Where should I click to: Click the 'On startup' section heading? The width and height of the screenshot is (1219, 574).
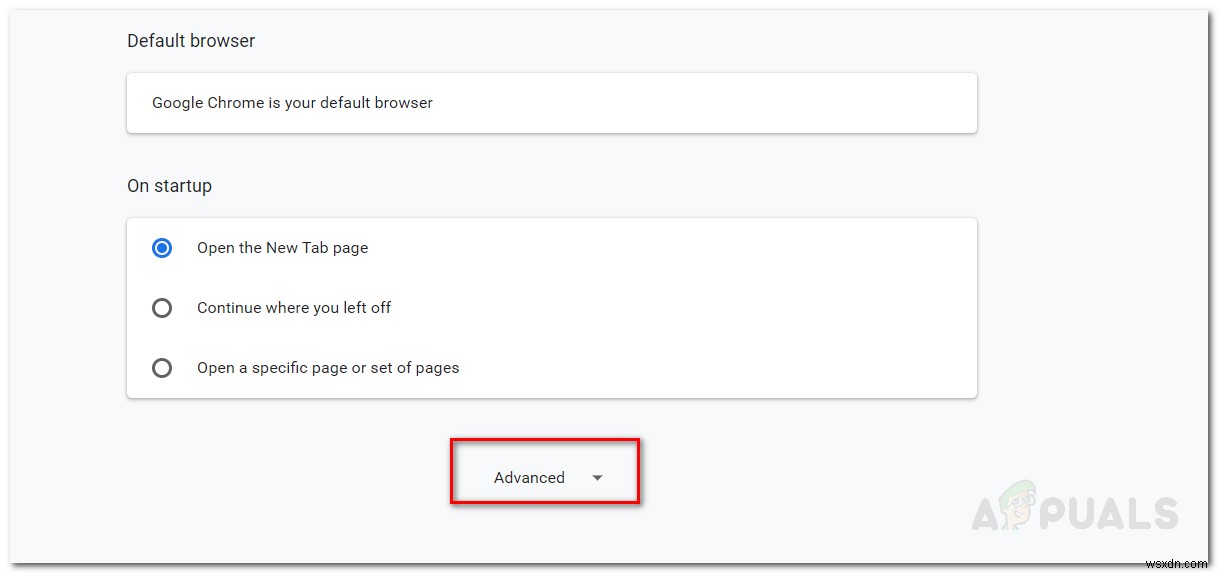[x=169, y=186]
